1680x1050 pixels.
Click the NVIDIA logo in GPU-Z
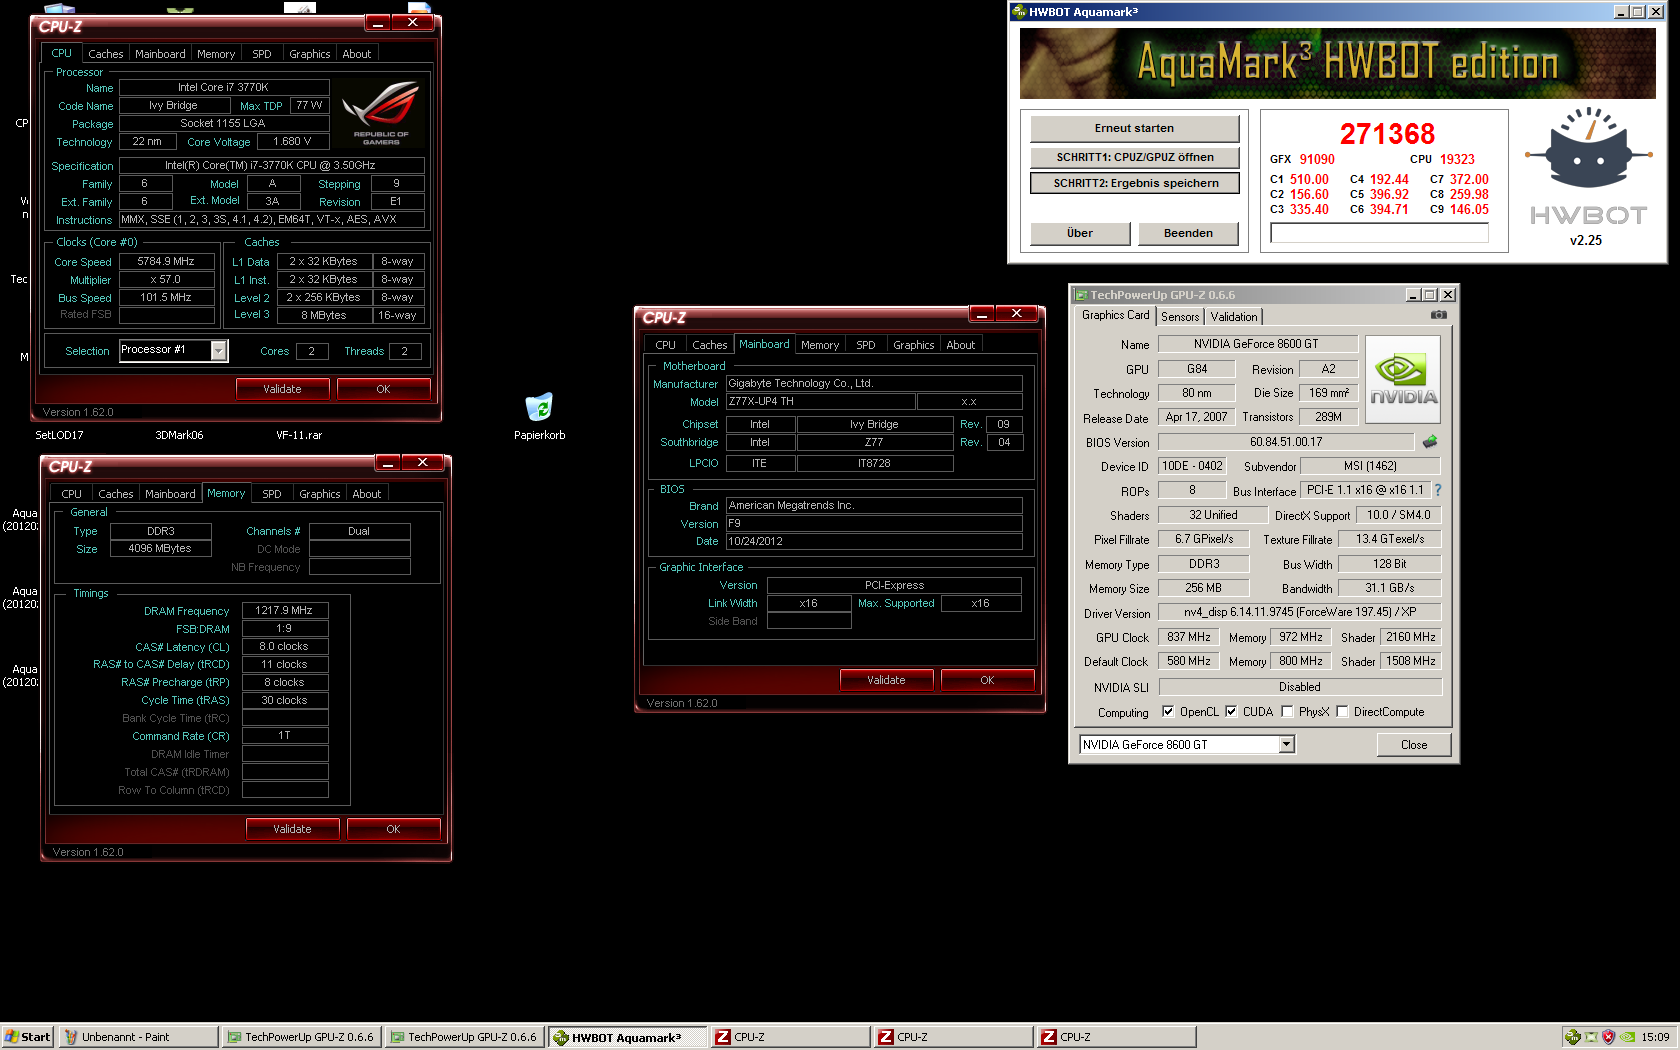[1403, 379]
